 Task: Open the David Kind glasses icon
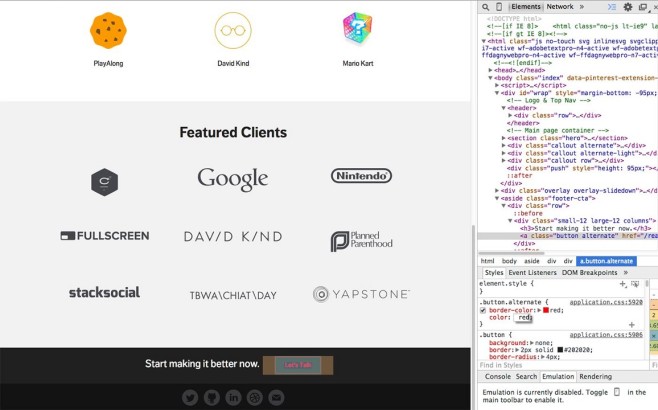tap(233, 30)
